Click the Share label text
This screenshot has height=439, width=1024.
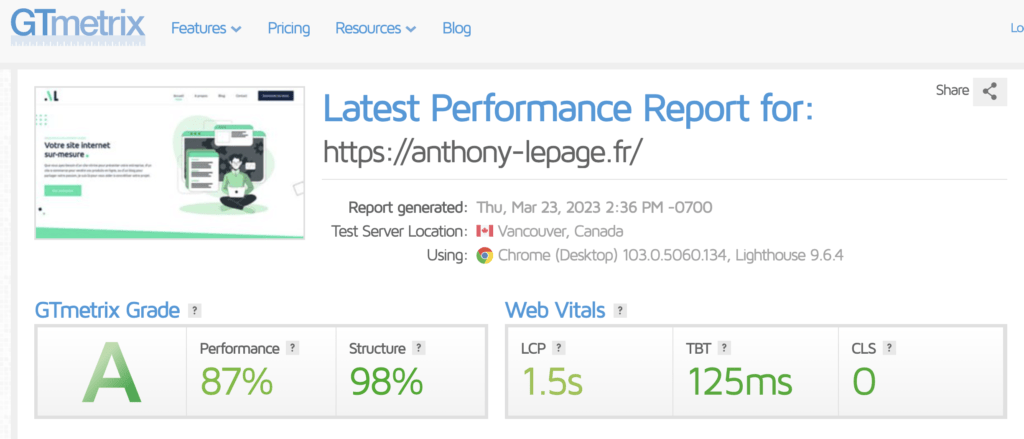click(952, 90)
